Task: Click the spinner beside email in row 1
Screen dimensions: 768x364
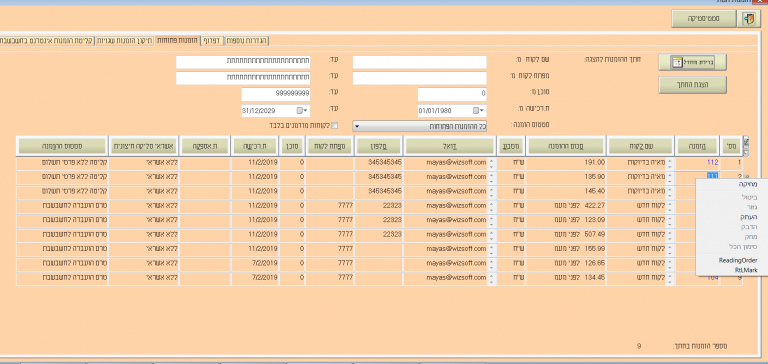Action: pyautogui.click(x=491, y=163)
